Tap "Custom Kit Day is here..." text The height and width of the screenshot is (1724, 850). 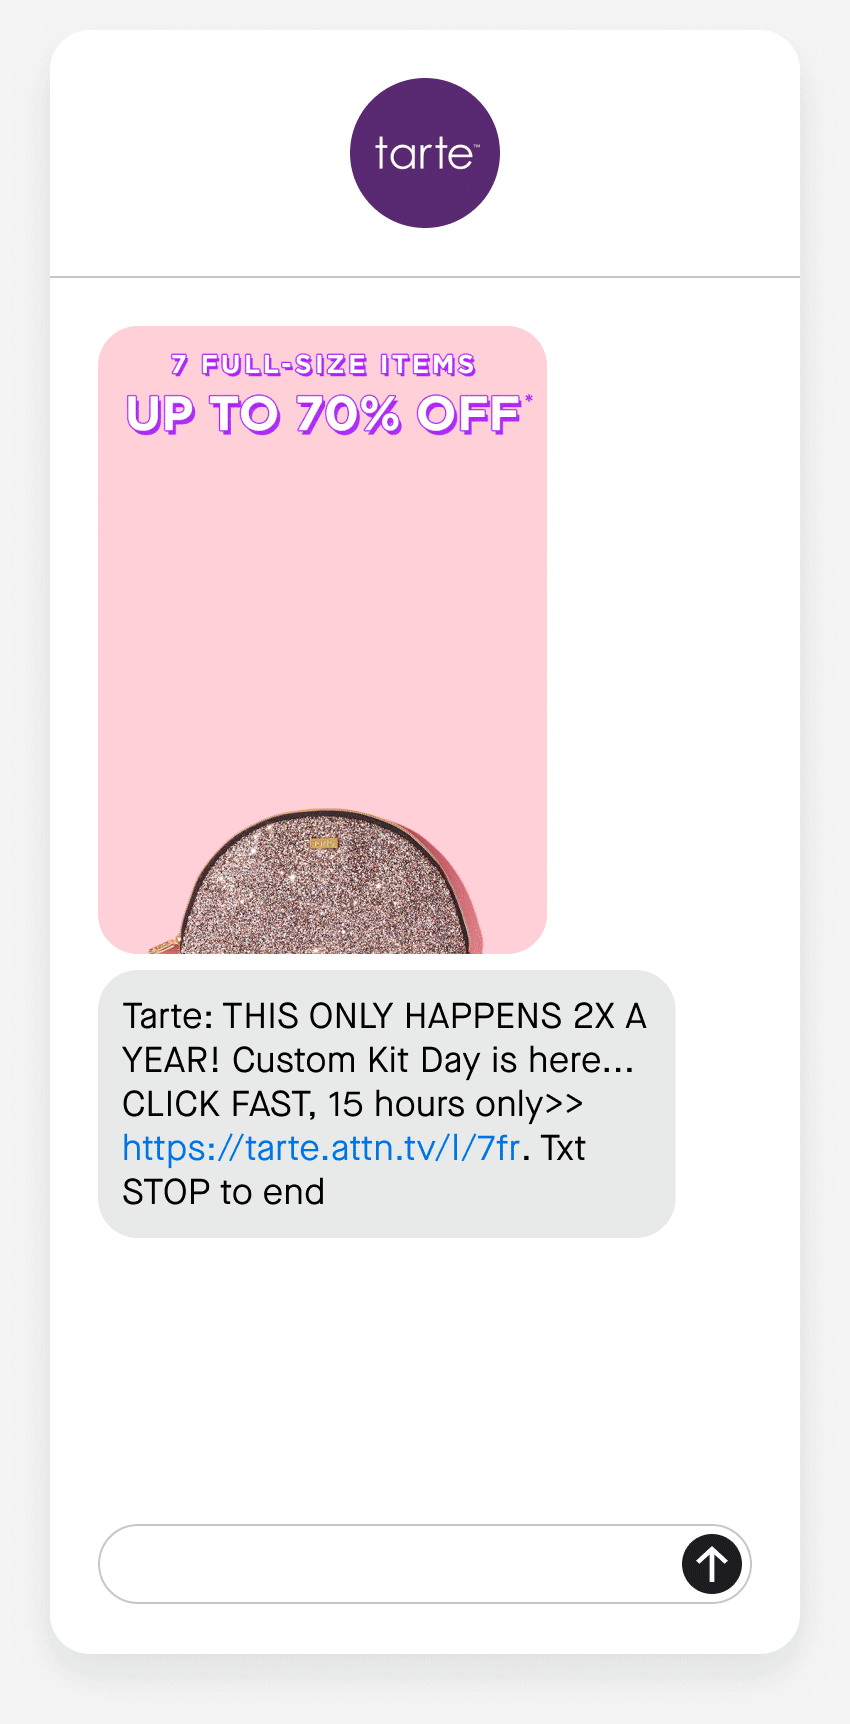[x=433, y=1060]
